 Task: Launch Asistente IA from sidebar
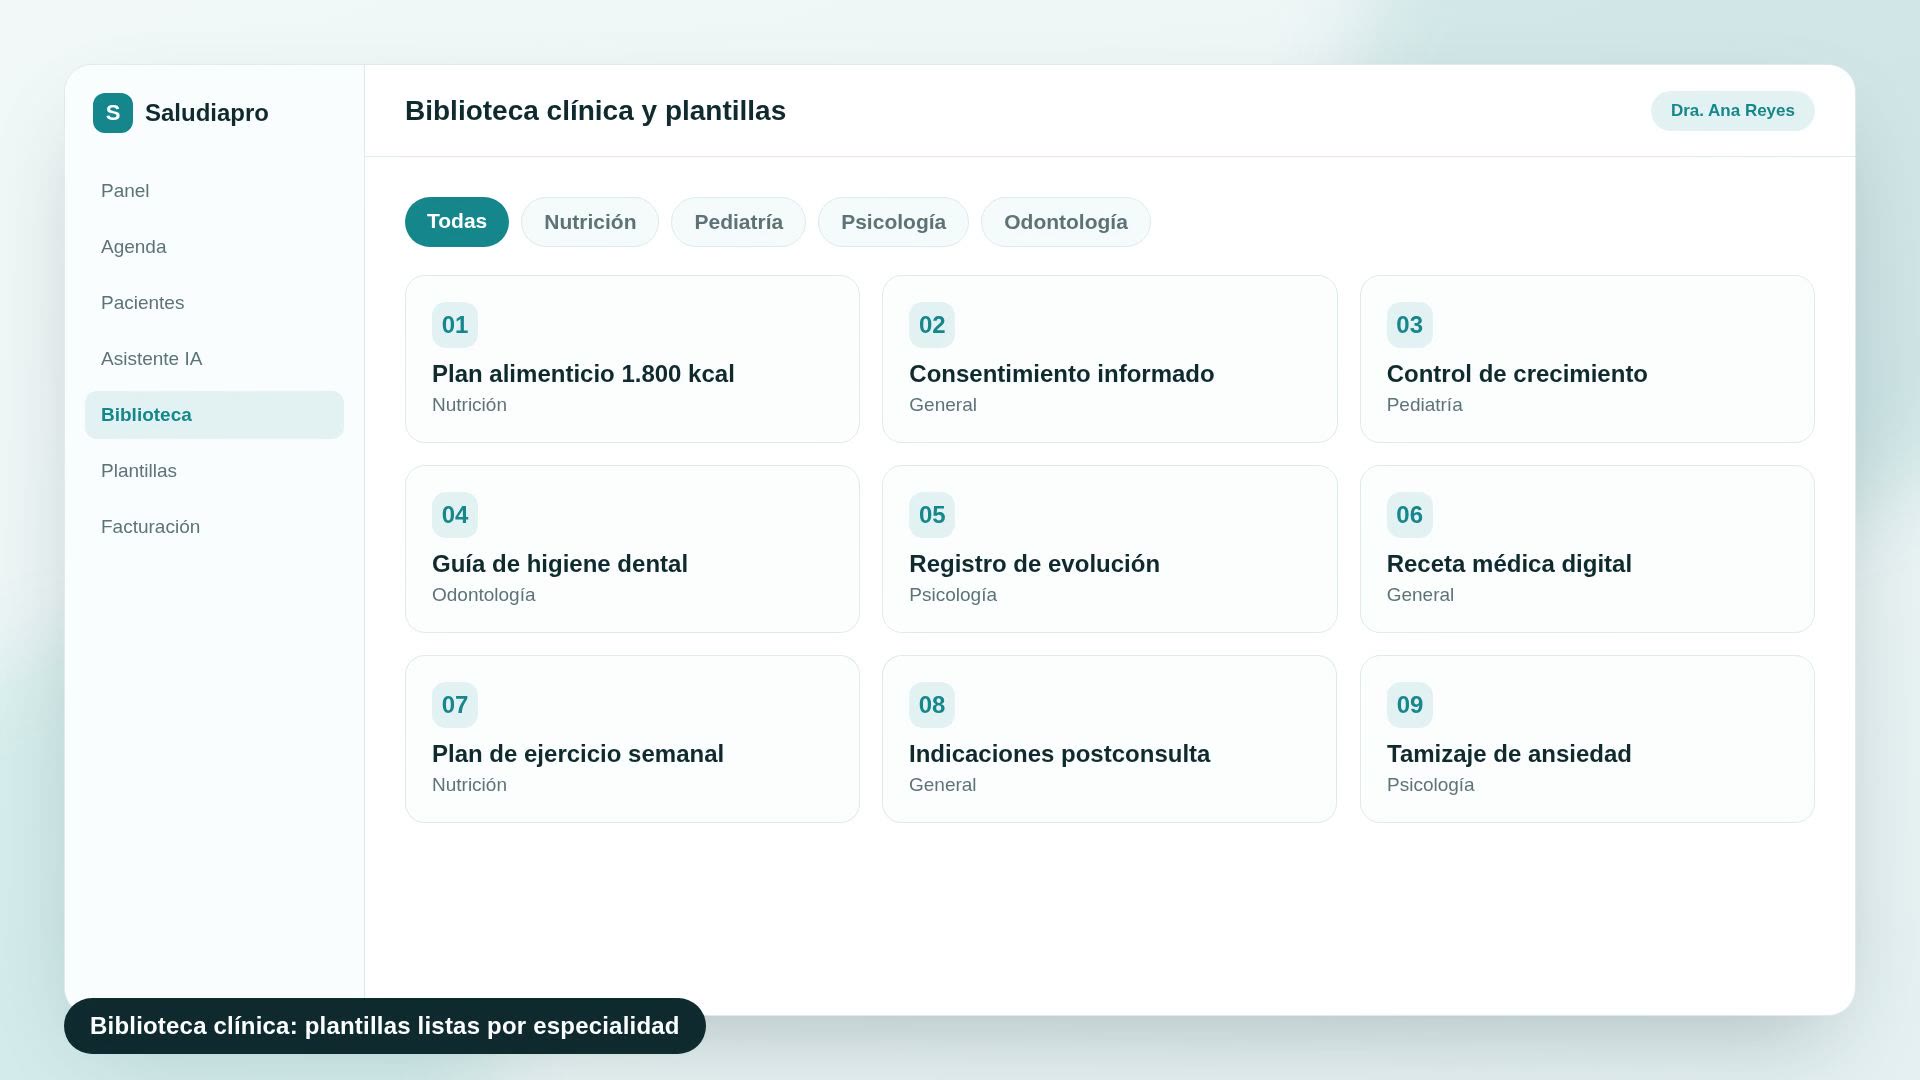(x=214, y=359)
